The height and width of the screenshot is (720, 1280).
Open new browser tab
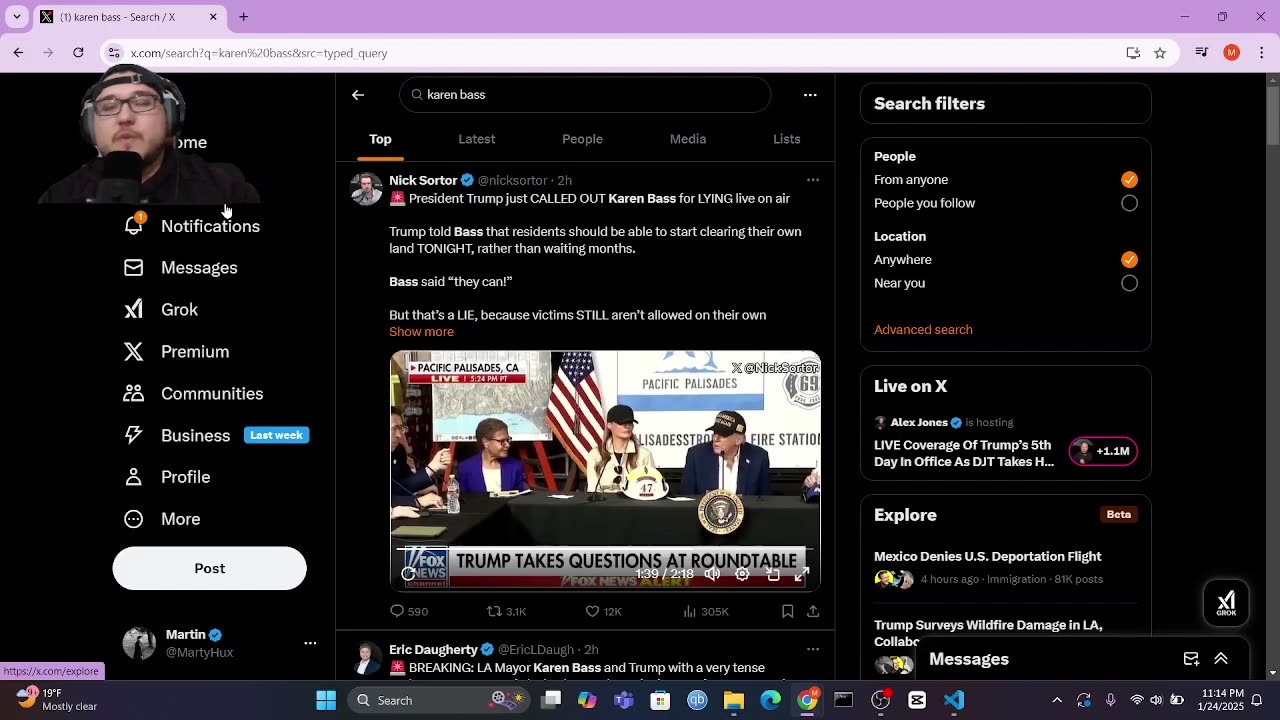[243, 17]
